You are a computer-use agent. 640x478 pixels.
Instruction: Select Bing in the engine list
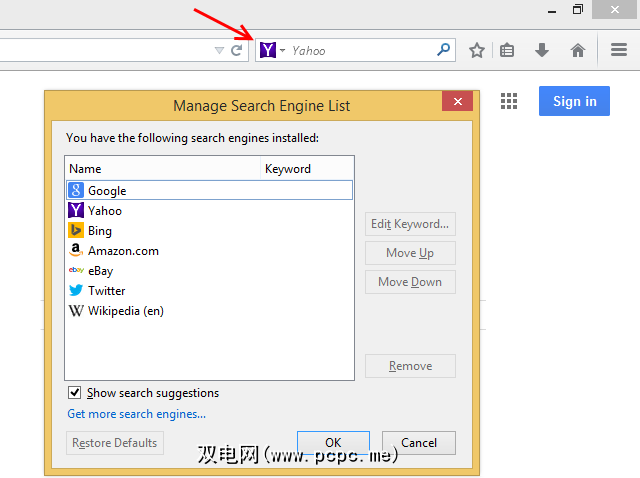(209, 231)
